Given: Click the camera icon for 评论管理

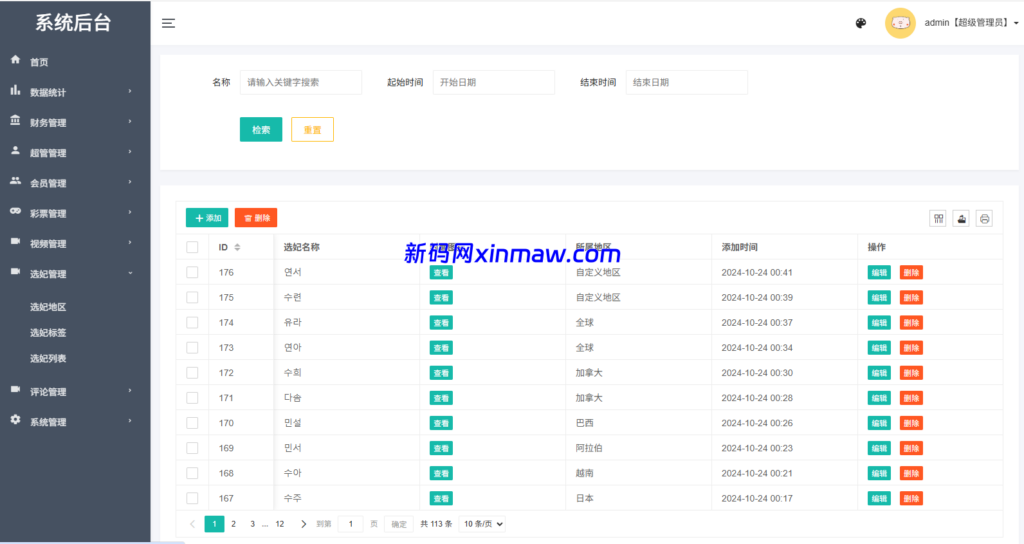Looking at the screenshot, I should pos(15,389).
